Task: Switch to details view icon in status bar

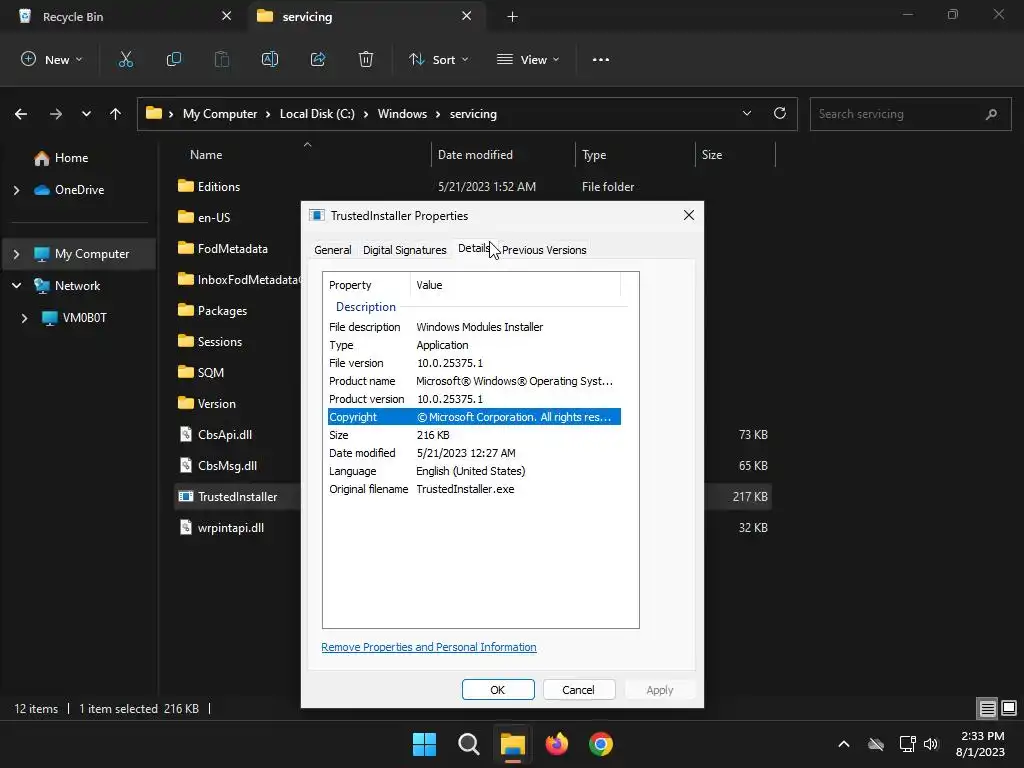Action: click(x=987, y=708)
